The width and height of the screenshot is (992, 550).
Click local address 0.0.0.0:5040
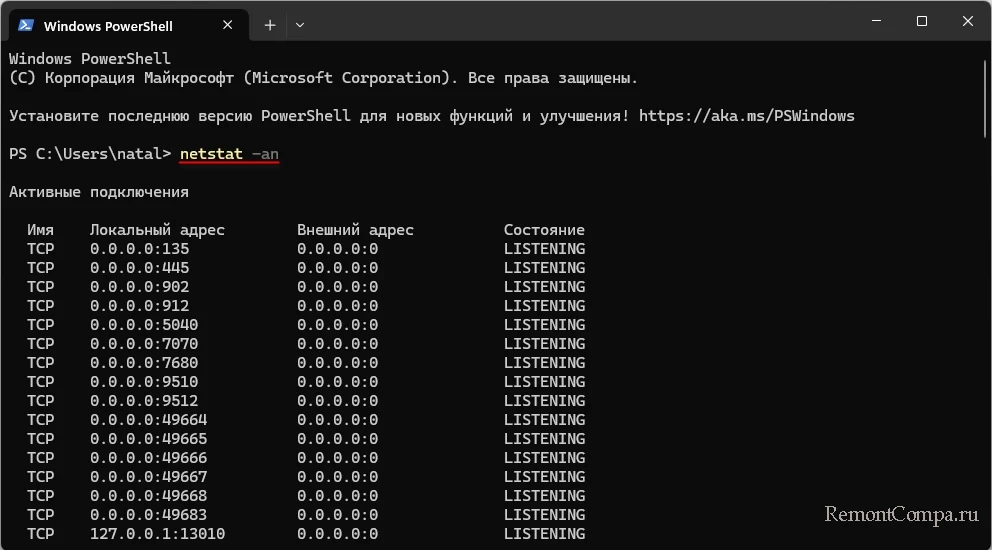tap(144, 325)
